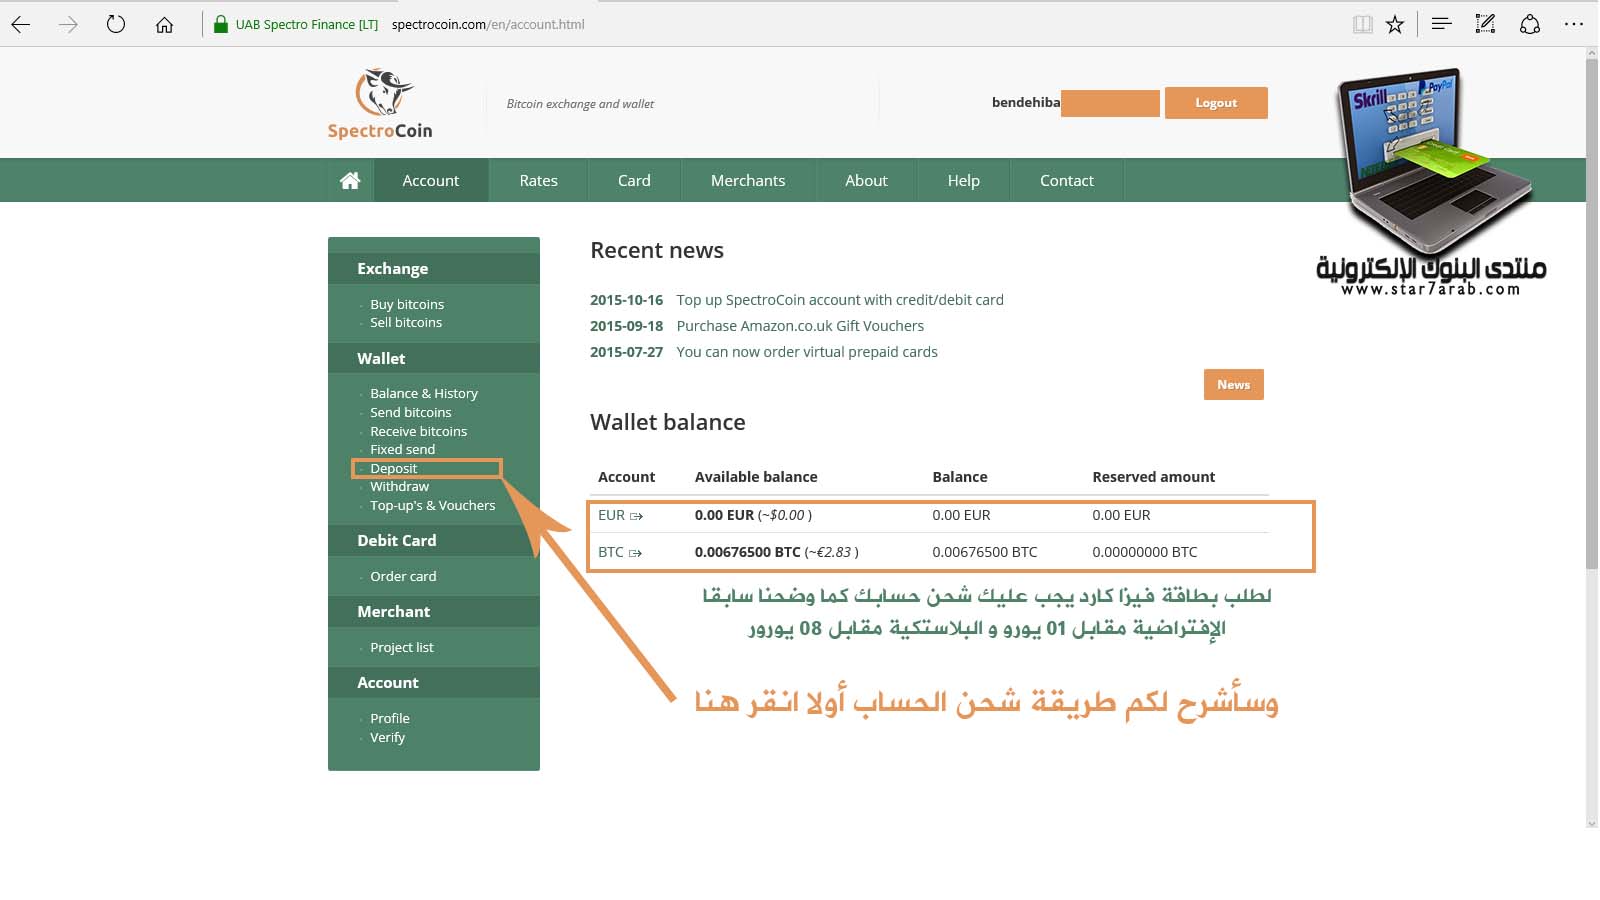Image resolution: width=1600 pixels, height=900 pixels.
Task: Click the BTC account export arrow icon
Action: tap(635, 553)
